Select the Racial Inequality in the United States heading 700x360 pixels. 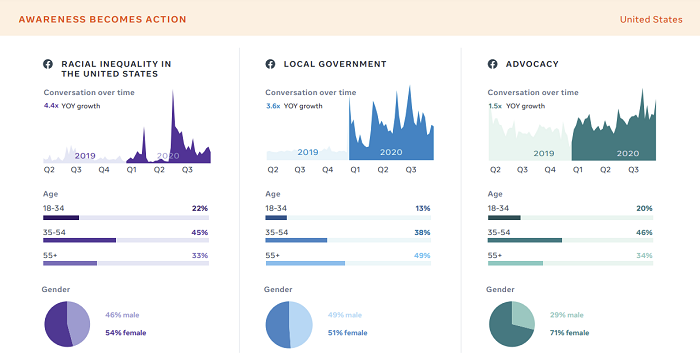(x=116, y=69)
